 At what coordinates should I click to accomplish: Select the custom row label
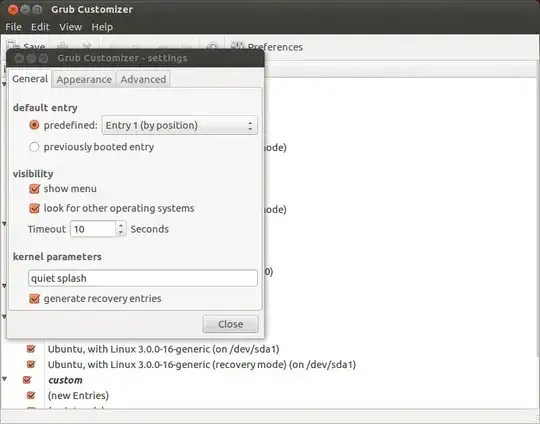(x=65, y=380)
